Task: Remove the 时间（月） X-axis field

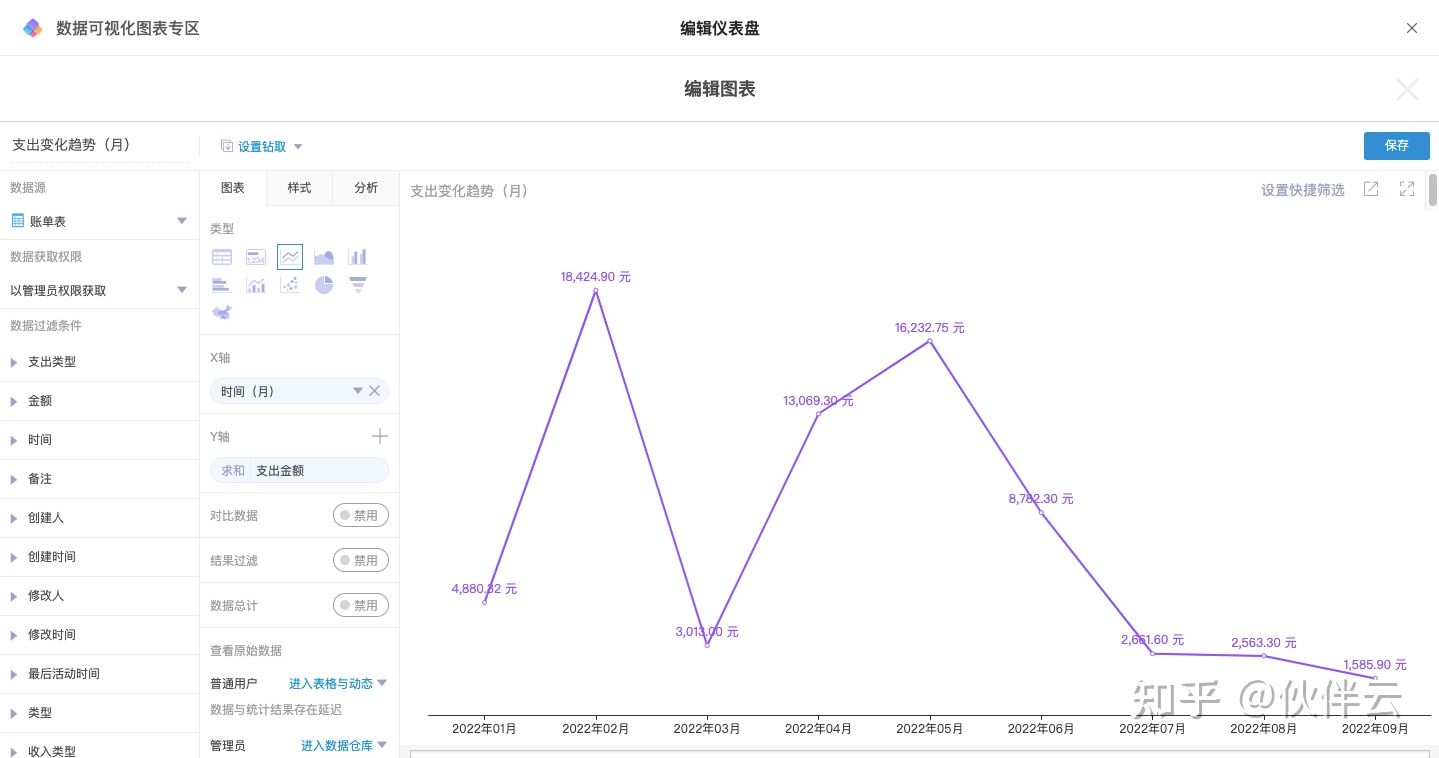Action: [x=374, y=391]
